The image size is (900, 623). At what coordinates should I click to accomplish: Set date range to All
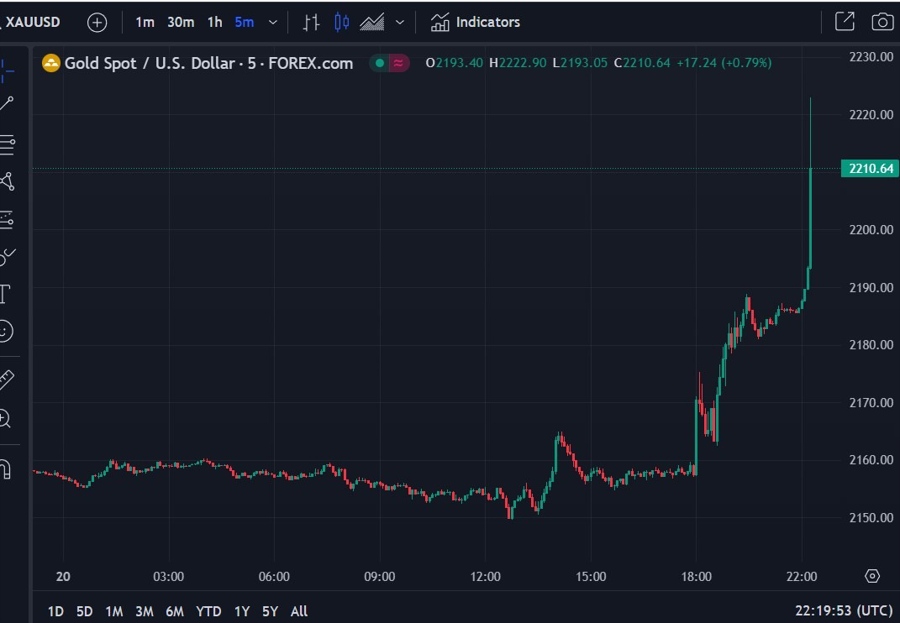(299, 612)
